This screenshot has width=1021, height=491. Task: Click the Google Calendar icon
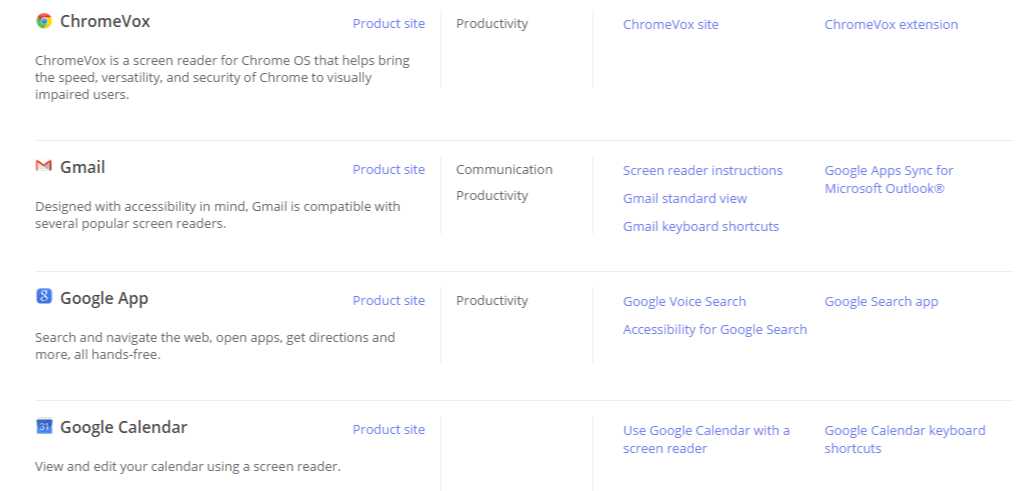pos(43,426)
